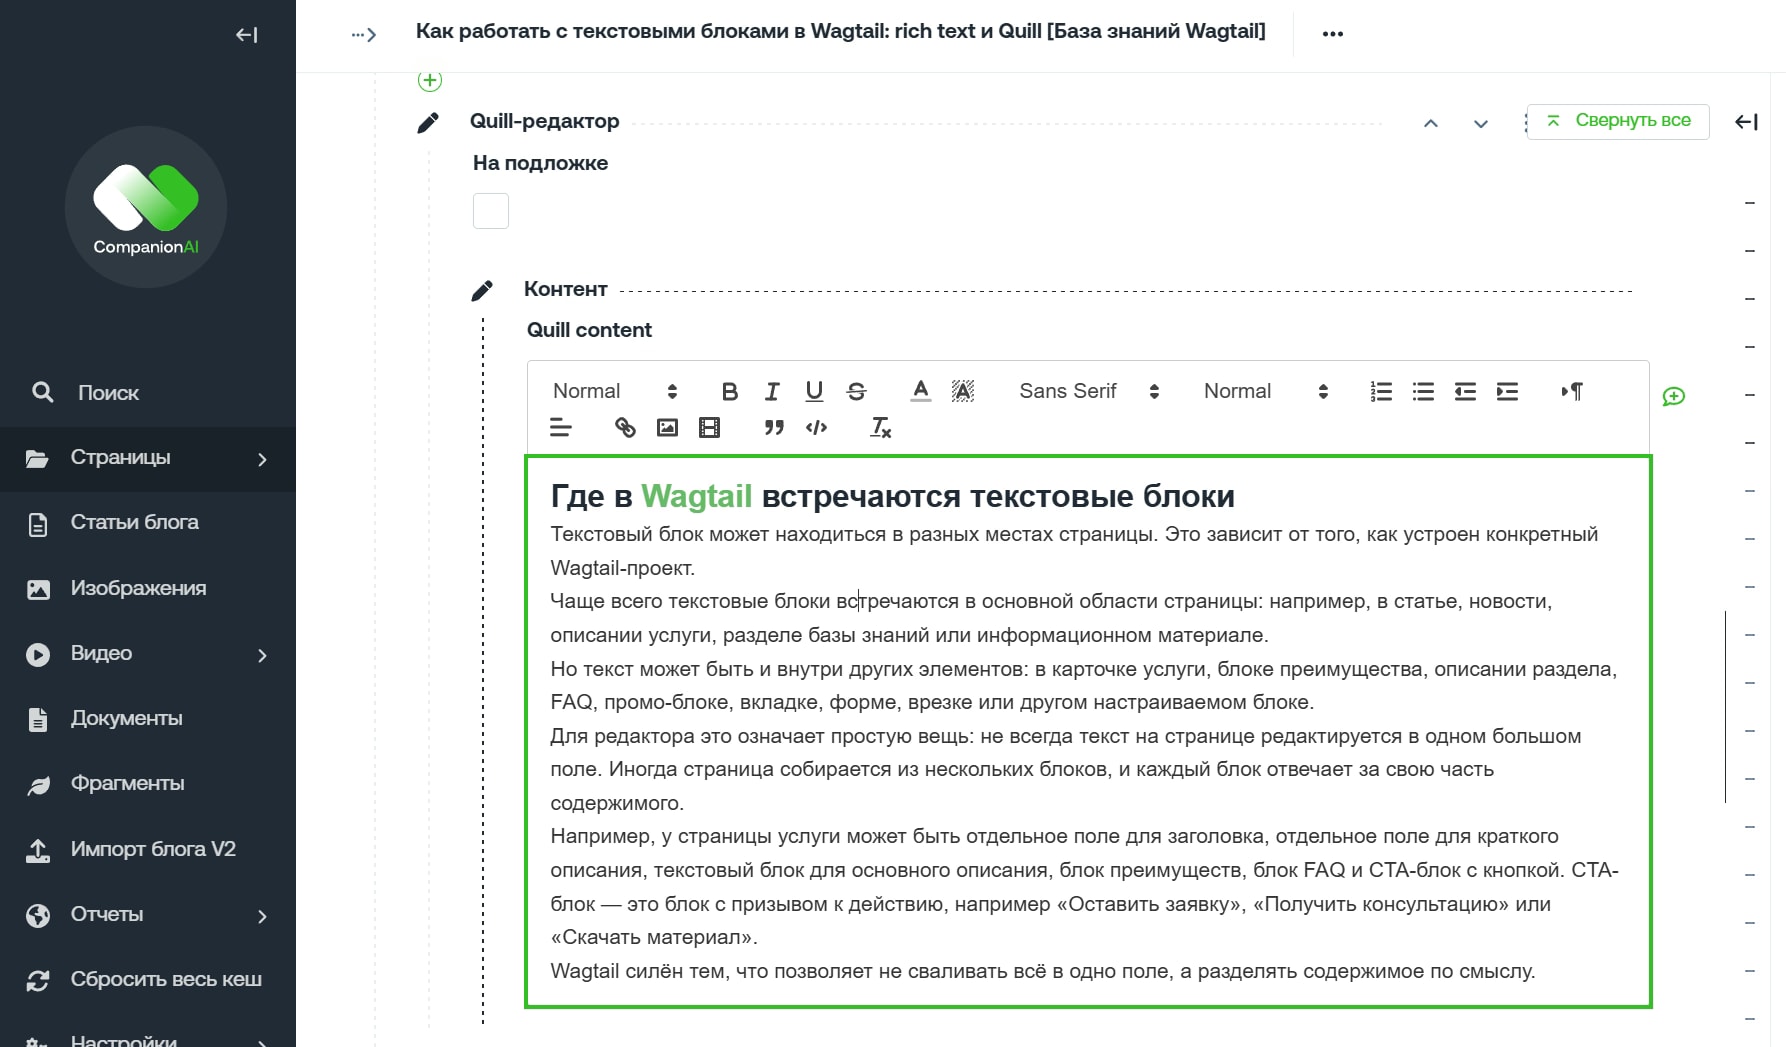Viewport: 1786px width, 1047px height.
Task: Insert an ordered numbered list
Action: [1381, 391]
